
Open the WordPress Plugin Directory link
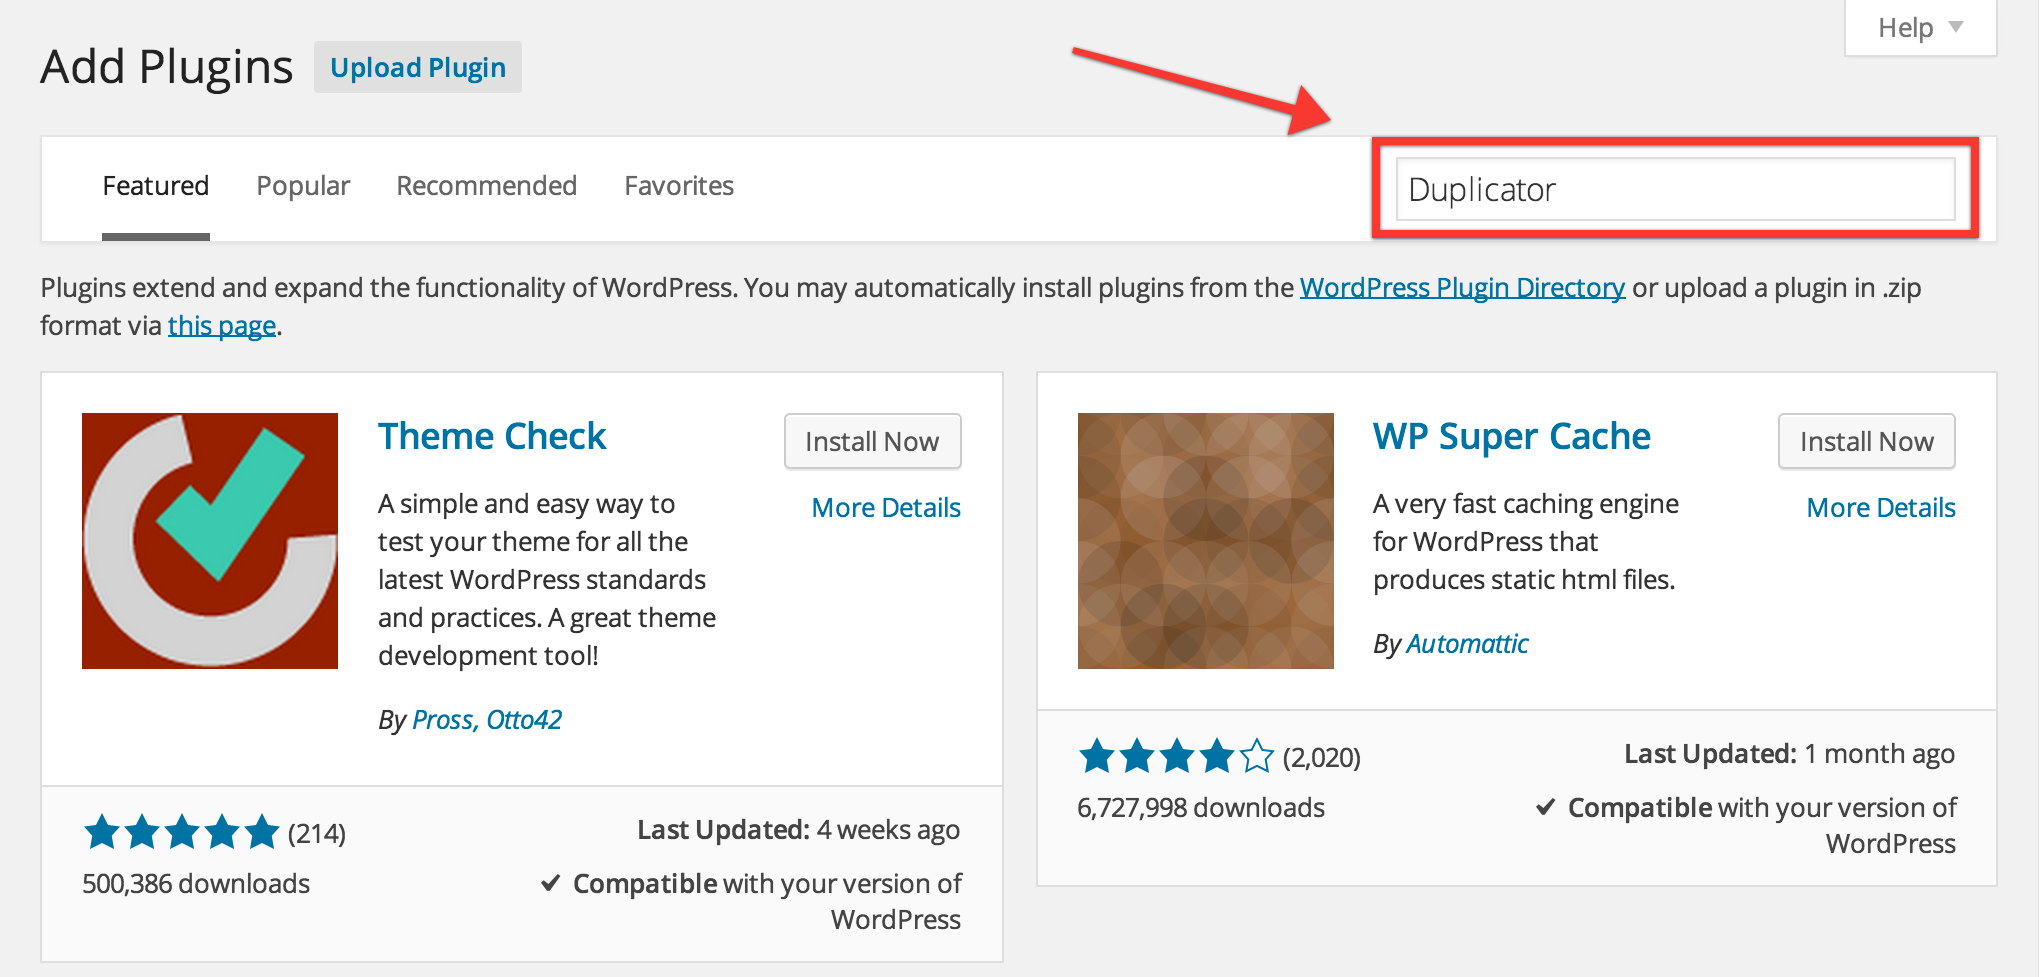(1462, 288)
